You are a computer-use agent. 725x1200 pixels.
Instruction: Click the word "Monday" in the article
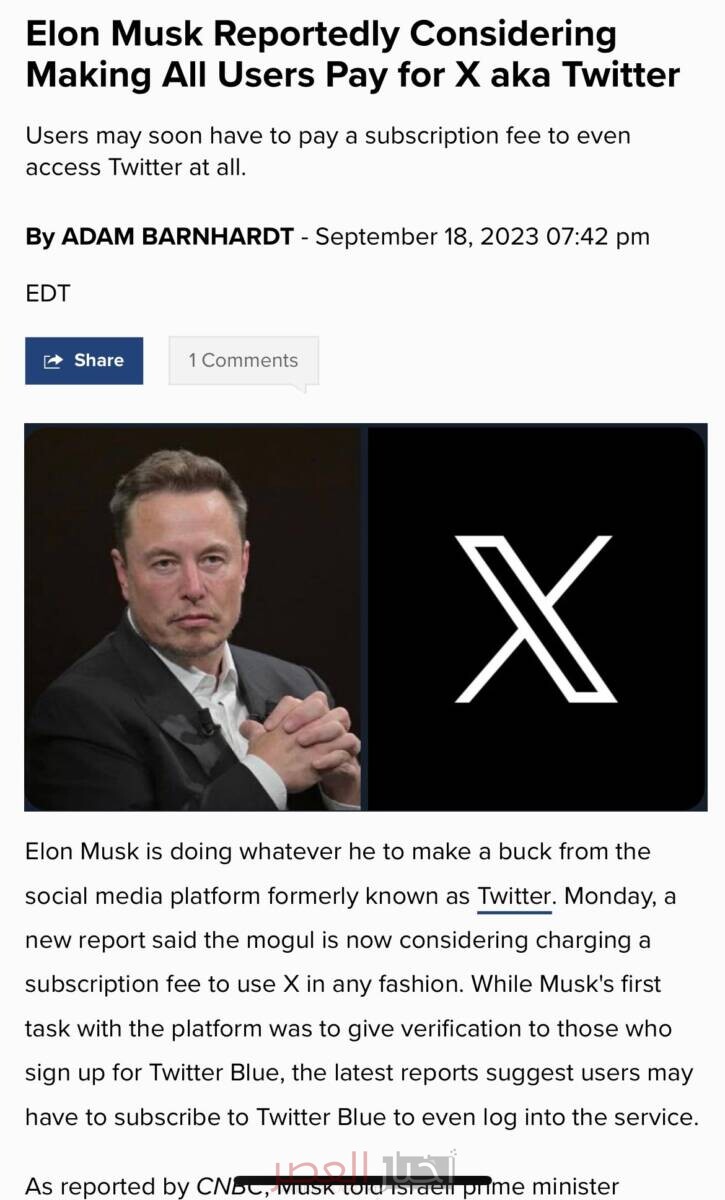603,896
